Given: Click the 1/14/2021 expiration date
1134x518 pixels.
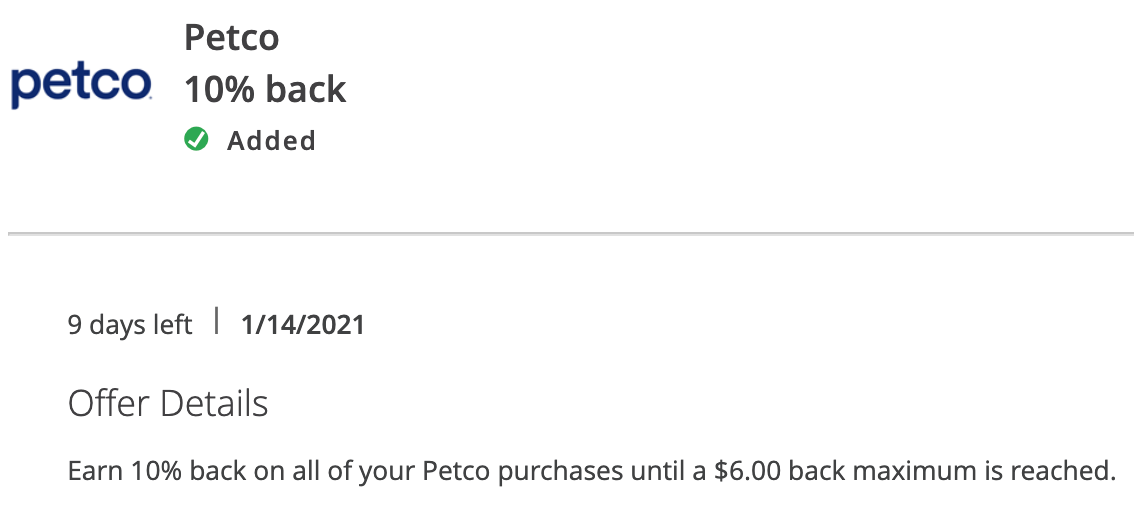Looking at the screenshot, I should point(302,325).
